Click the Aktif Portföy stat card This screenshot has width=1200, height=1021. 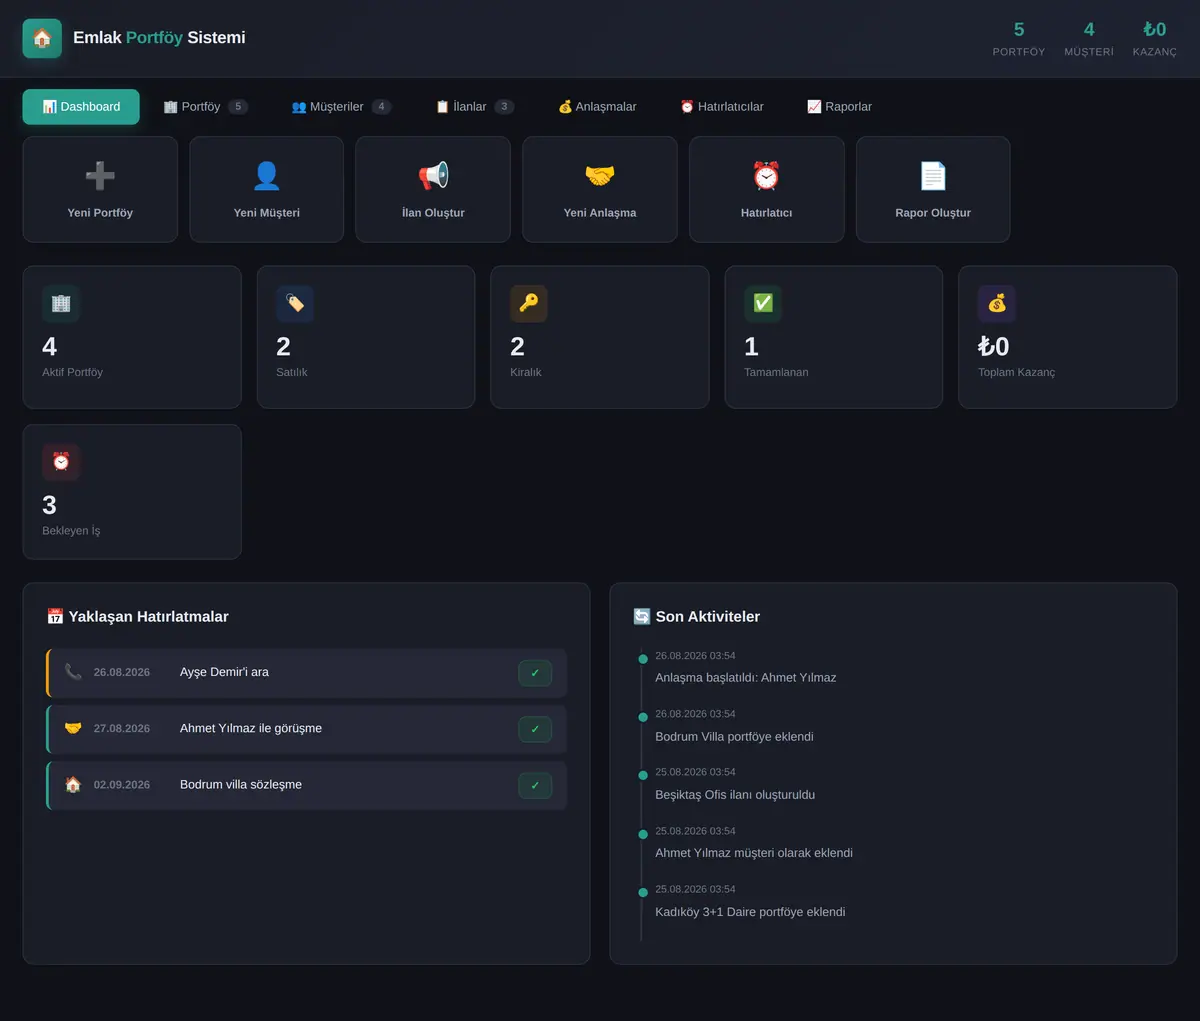pyautogui.click(x=132, y=337)
